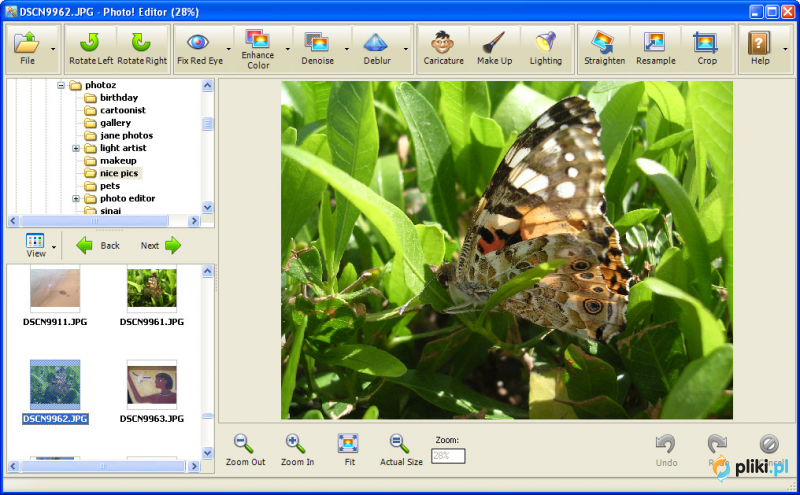Open the pets folder
Screen dimensions: 800x495
[x=110, y=186]
